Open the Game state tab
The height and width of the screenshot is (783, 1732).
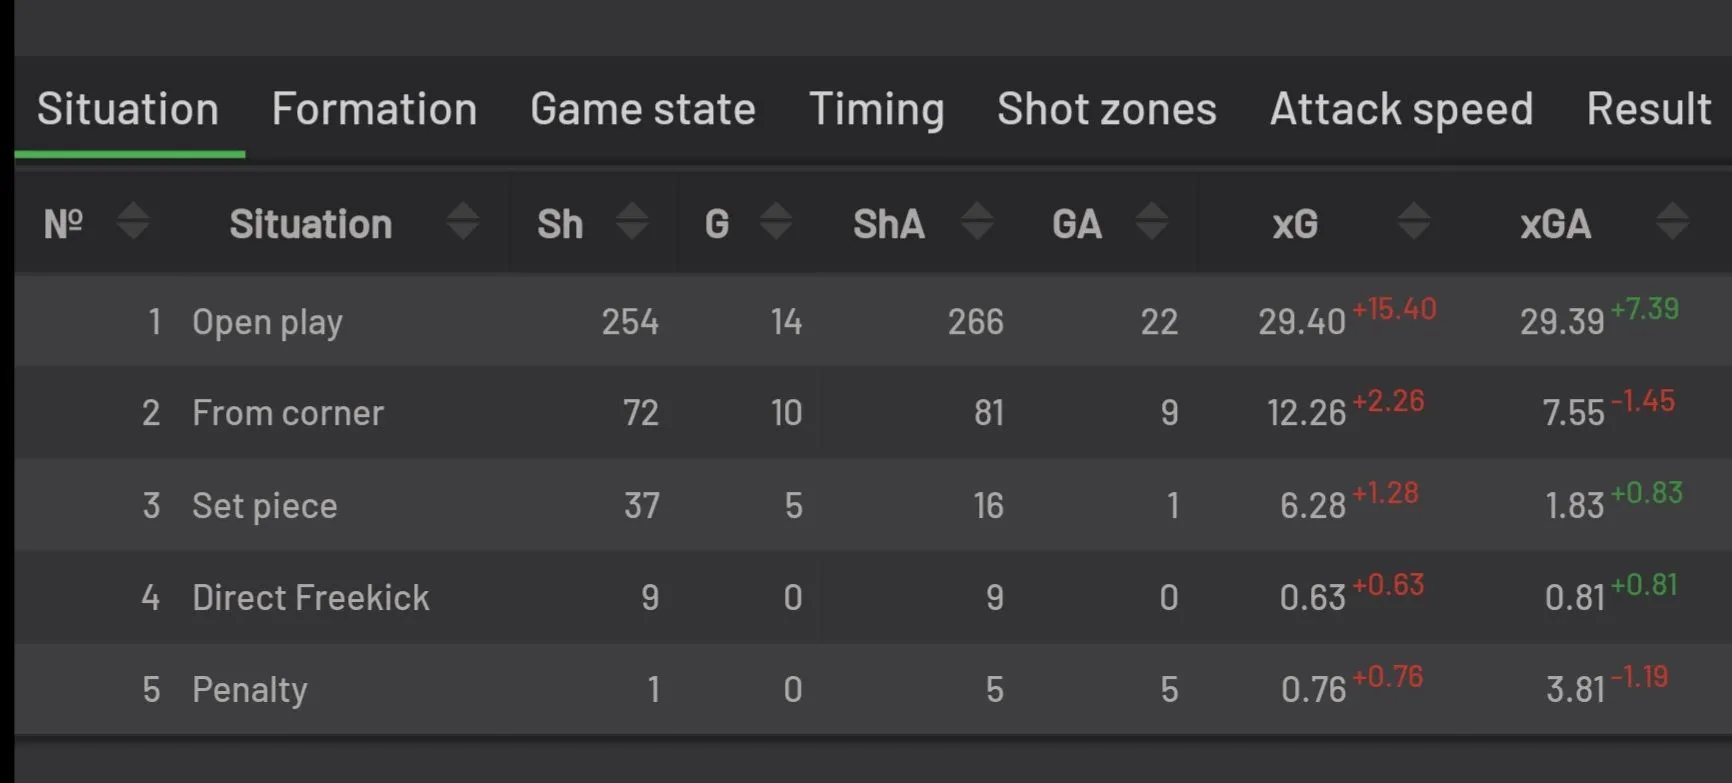point(642,109)
